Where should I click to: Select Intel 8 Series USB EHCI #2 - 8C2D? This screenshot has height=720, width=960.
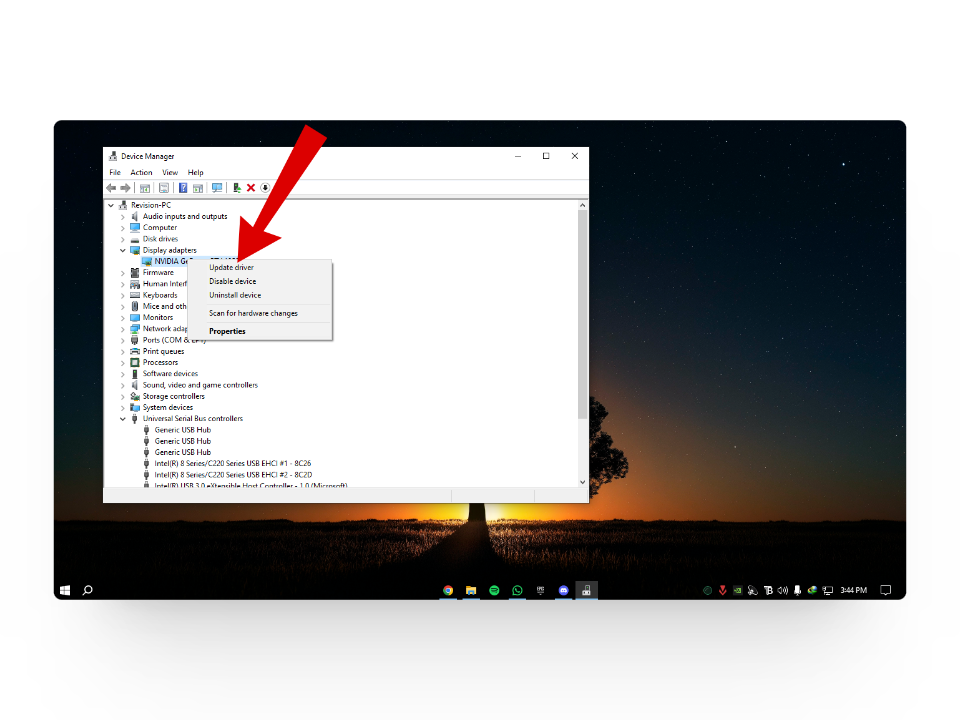click(x=233, y=474)
